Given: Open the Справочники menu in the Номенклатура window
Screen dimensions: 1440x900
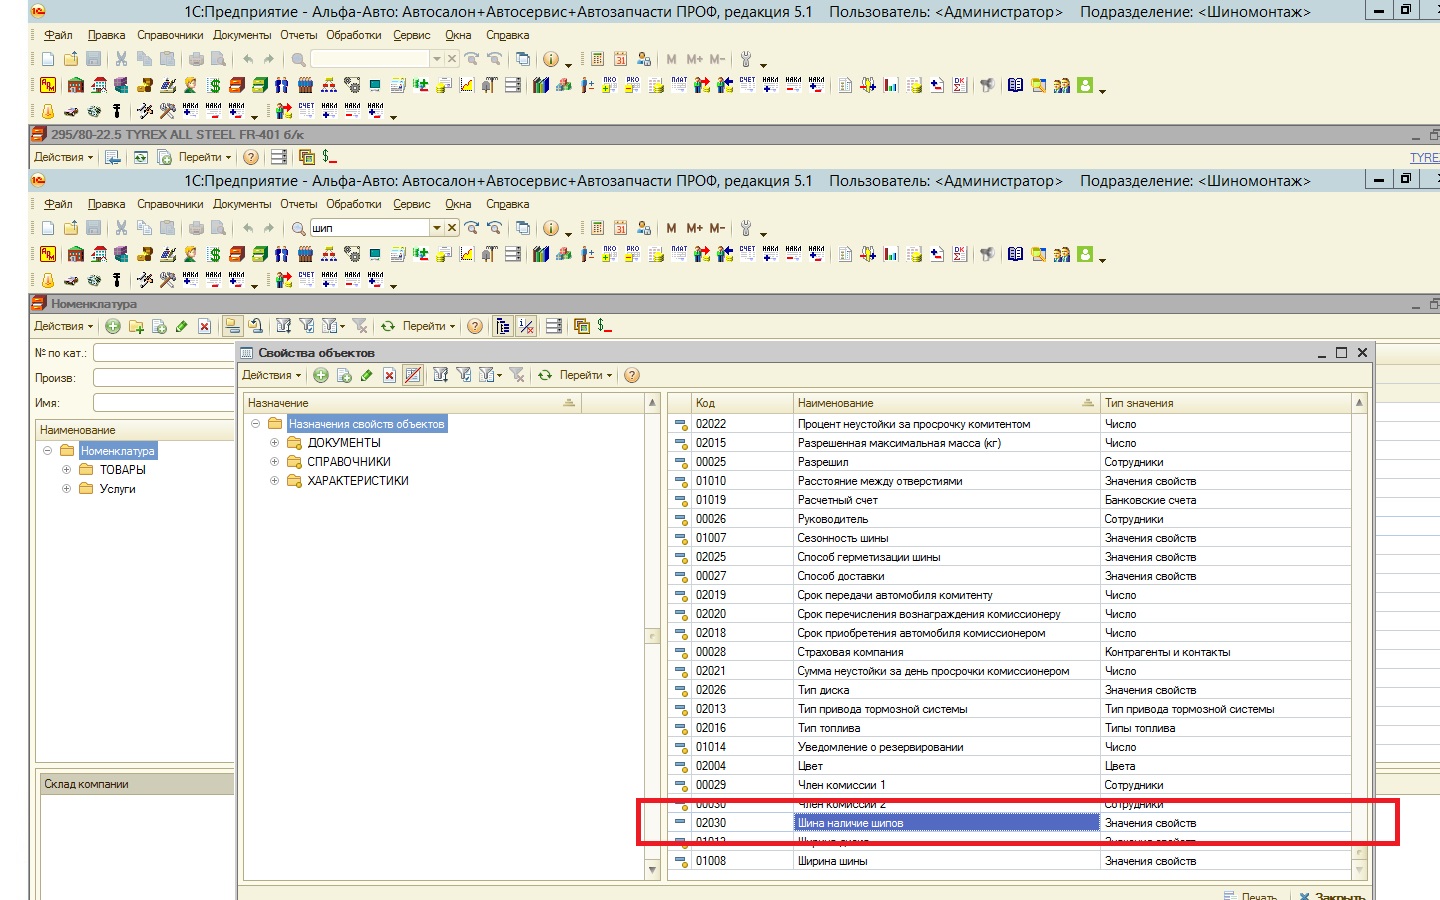Looking at the screenshot, I should (x=170, y=204).
